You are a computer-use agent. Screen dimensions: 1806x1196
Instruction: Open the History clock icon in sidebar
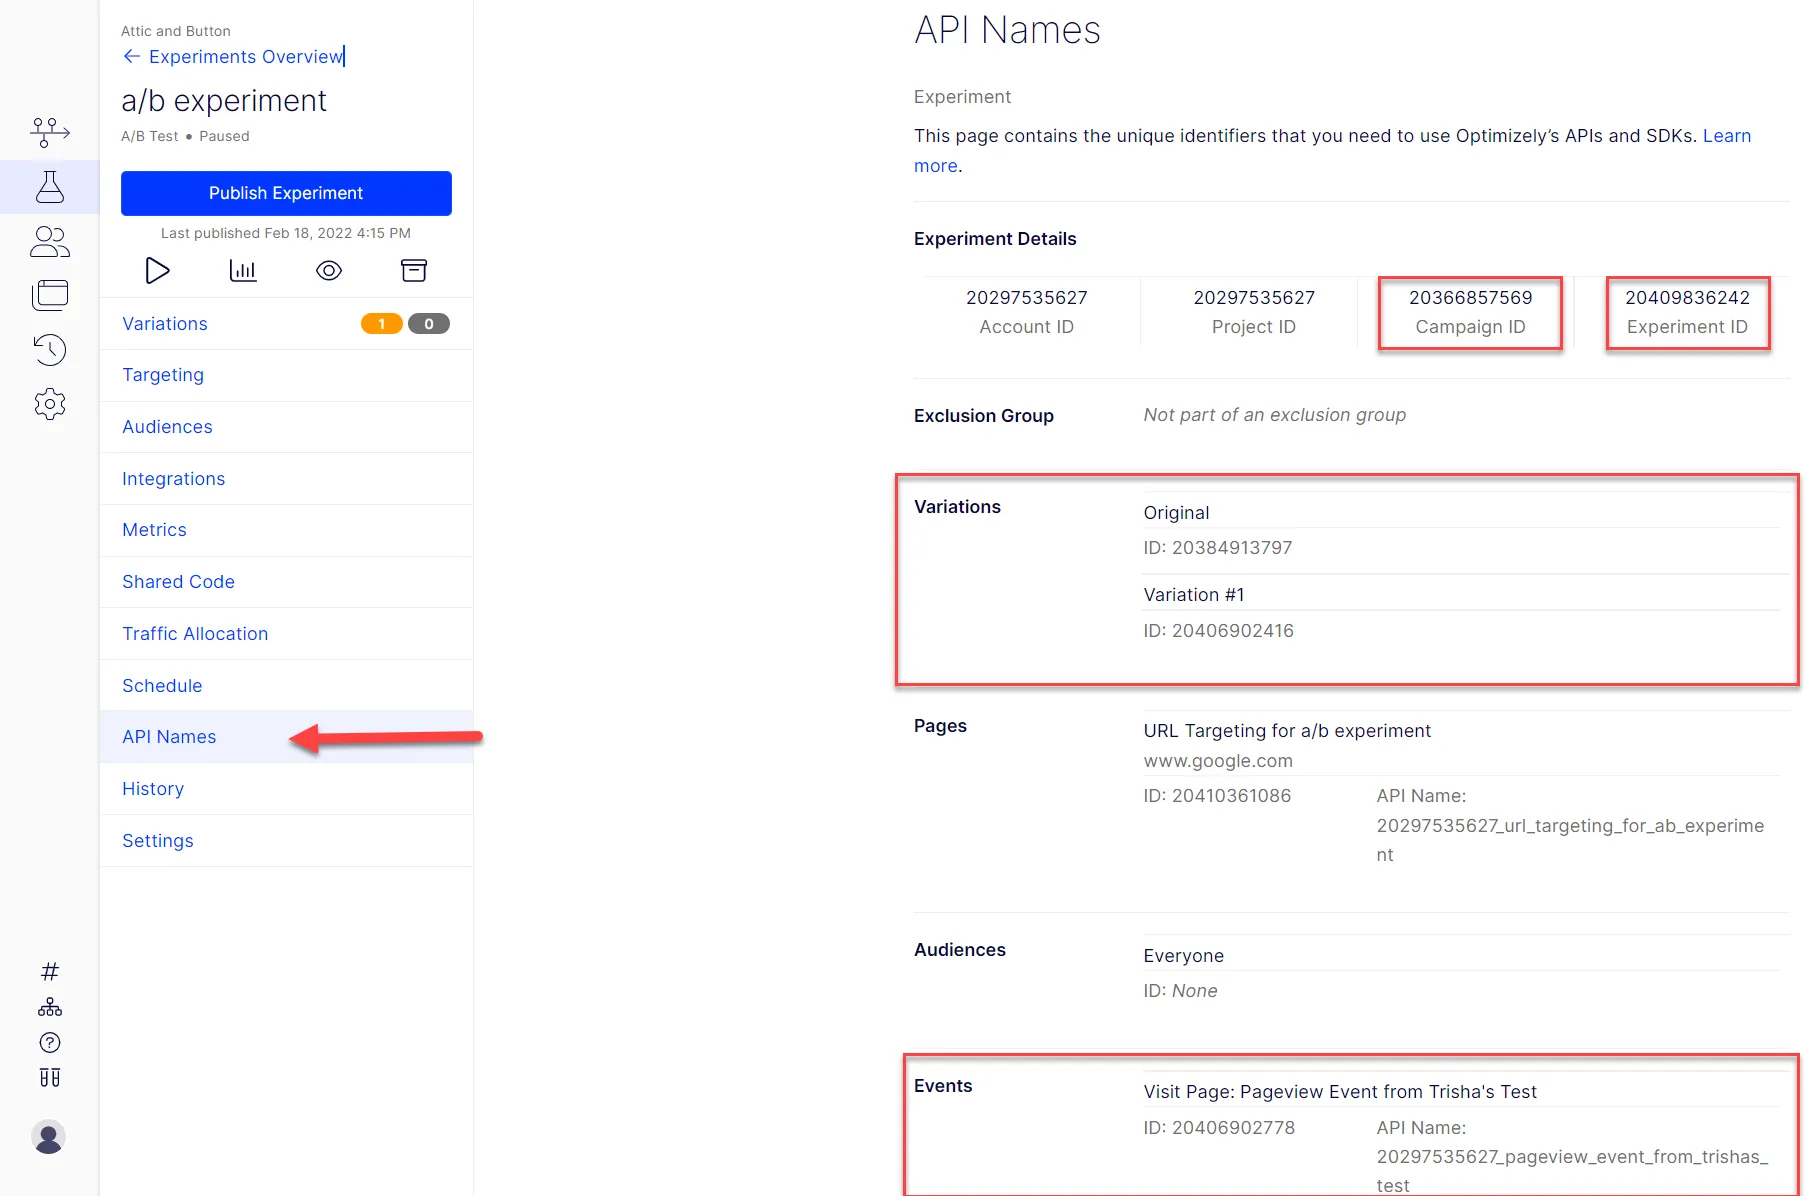click(x=50, y=349)
